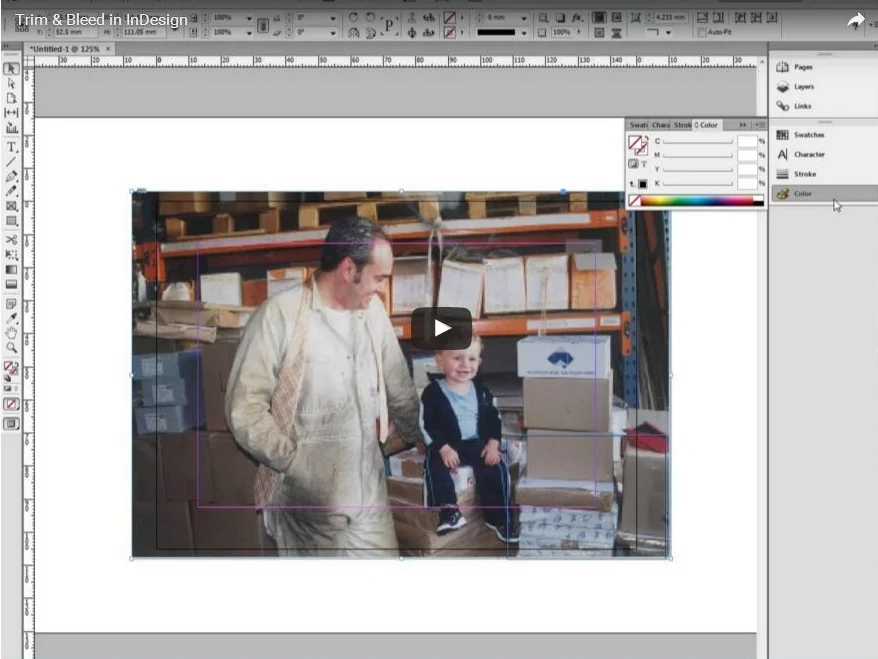Select the Zoom tool magnifier
This screenshot has height=659, width=878.
click(11, 348)
